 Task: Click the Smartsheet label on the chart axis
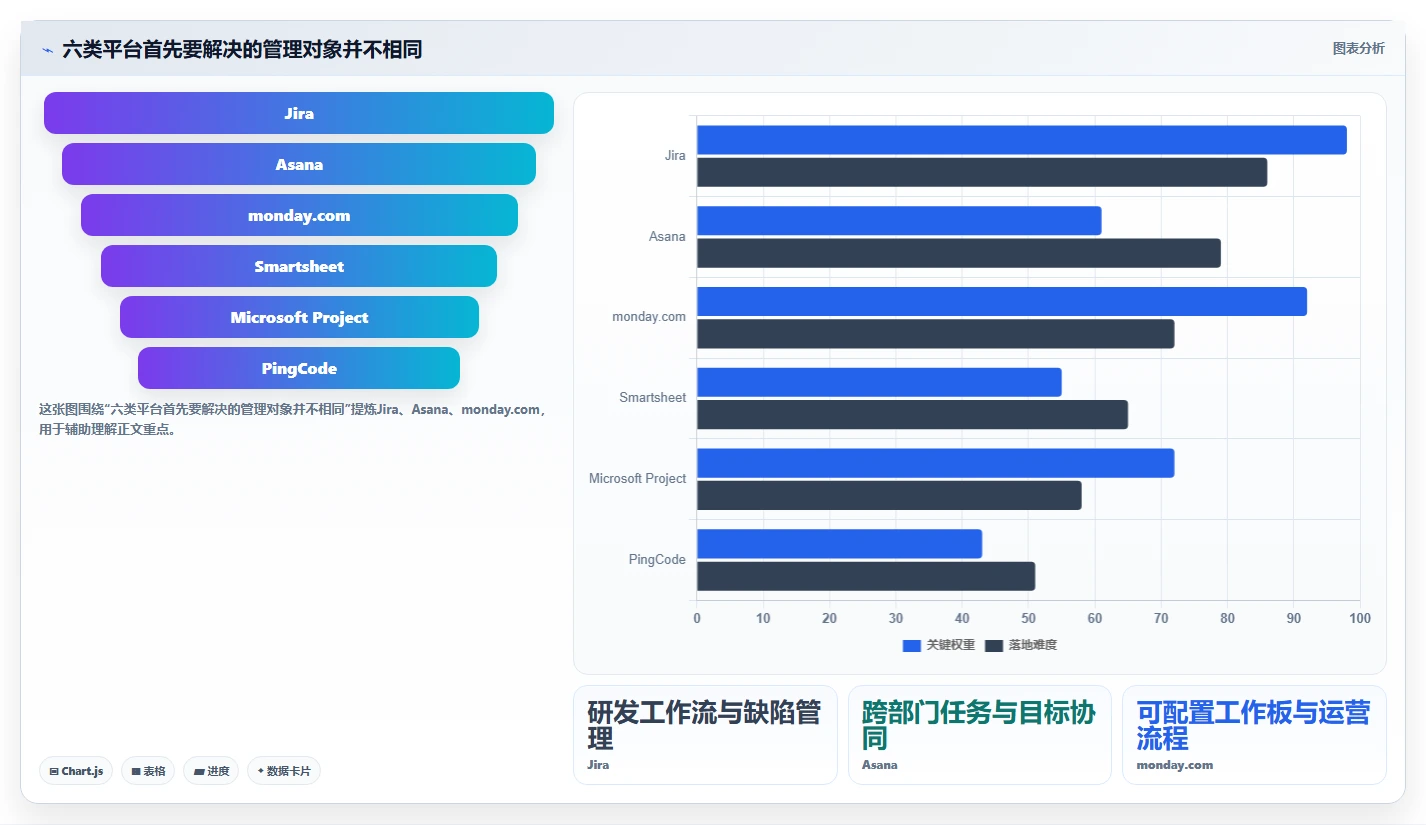coord(653,398)
